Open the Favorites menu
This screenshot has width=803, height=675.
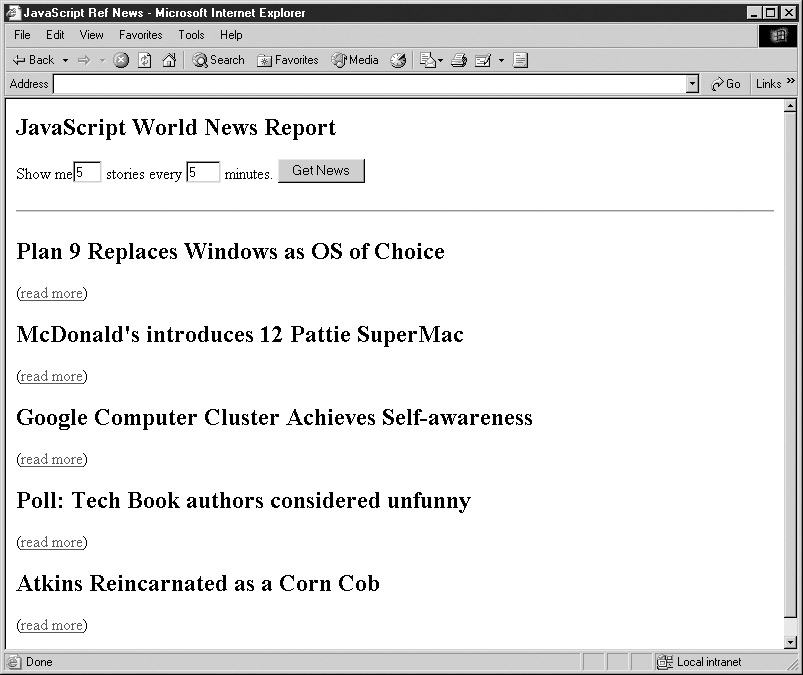140,35
